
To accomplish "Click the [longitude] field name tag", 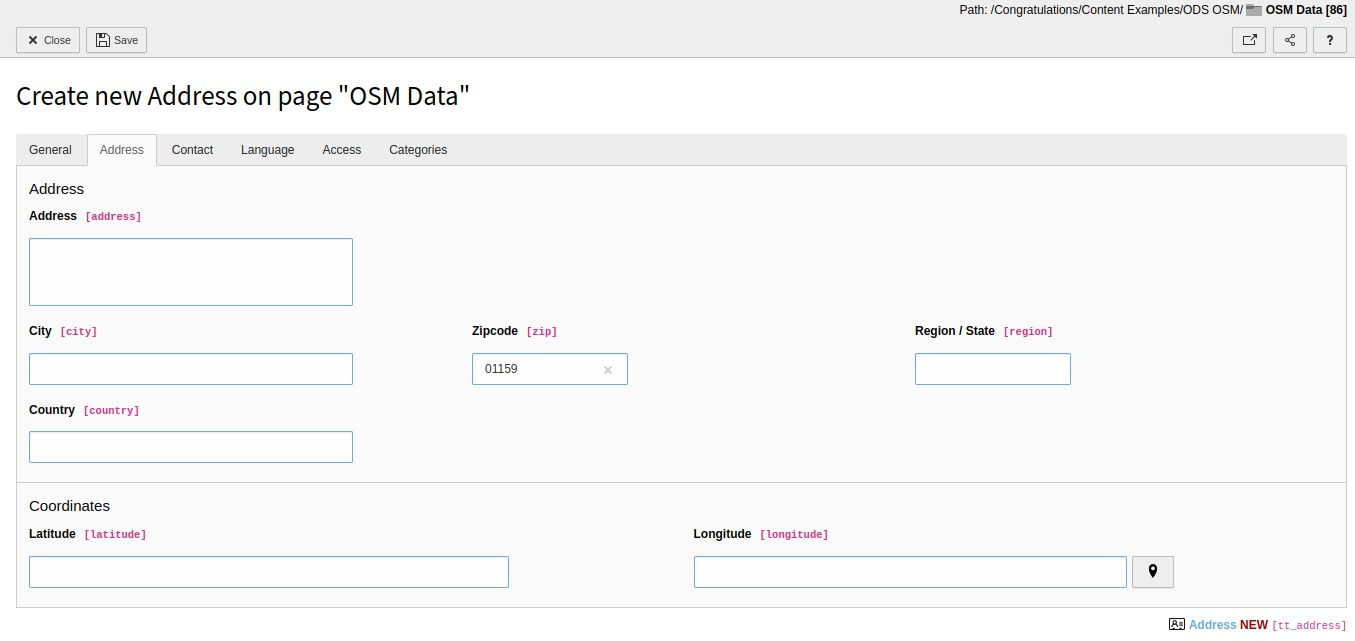I will click(794, 535).
